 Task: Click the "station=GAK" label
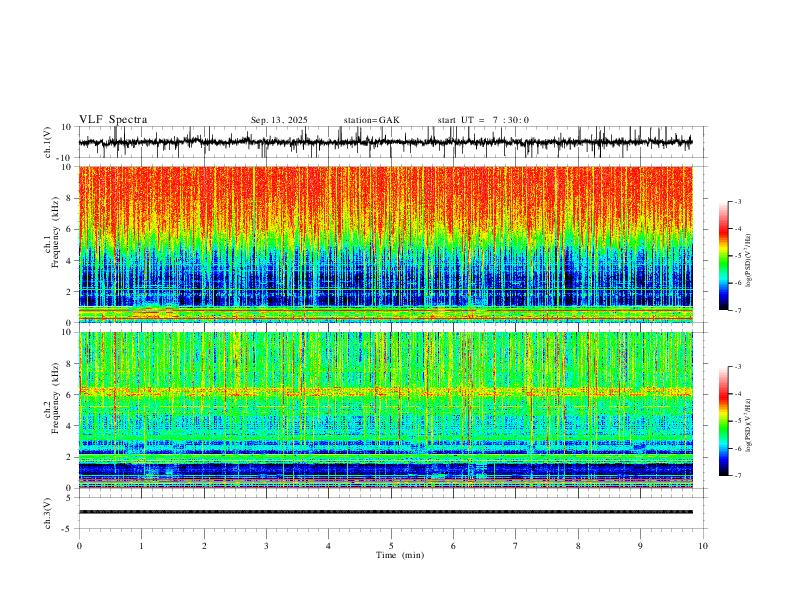point(371,120)
